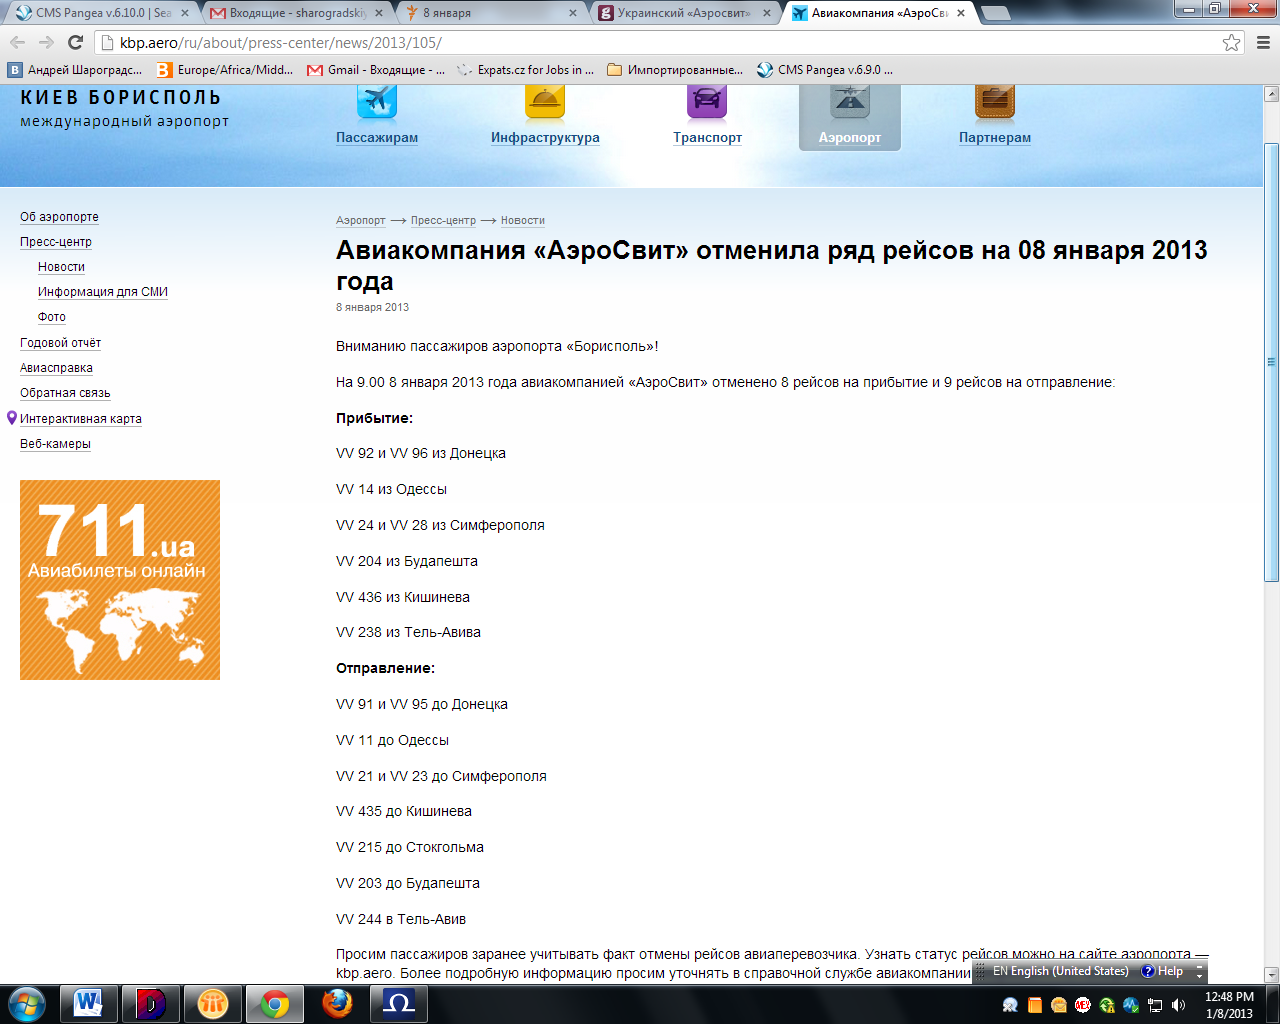Click the Transport car icon
The height and width of the screenshot is (1024, 1280).
pyautogui.click(x=707, y=102)
